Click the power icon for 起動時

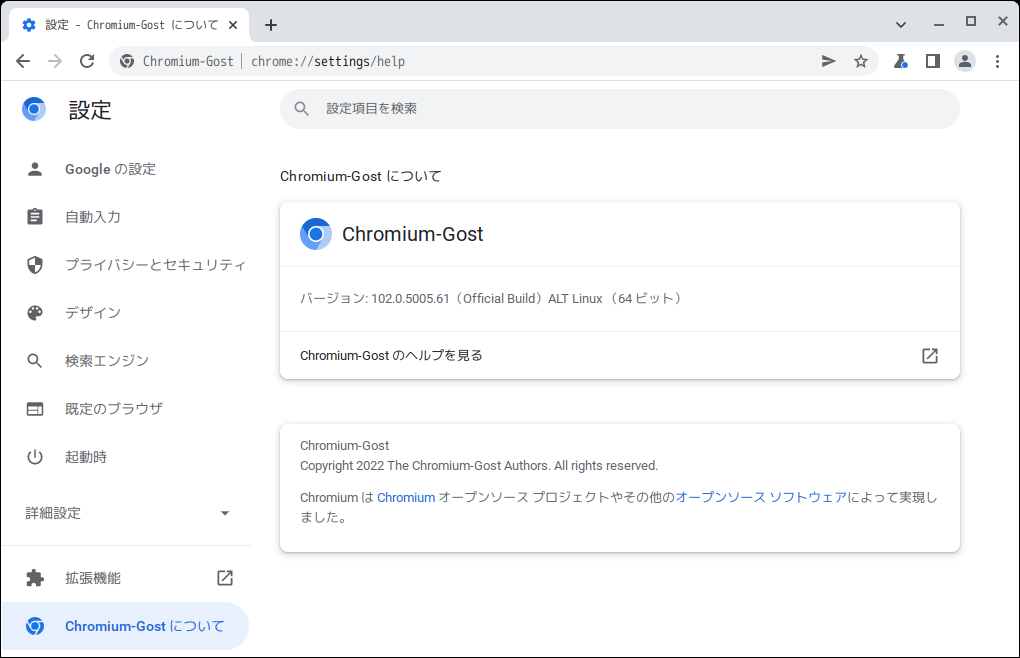[35, 457]
